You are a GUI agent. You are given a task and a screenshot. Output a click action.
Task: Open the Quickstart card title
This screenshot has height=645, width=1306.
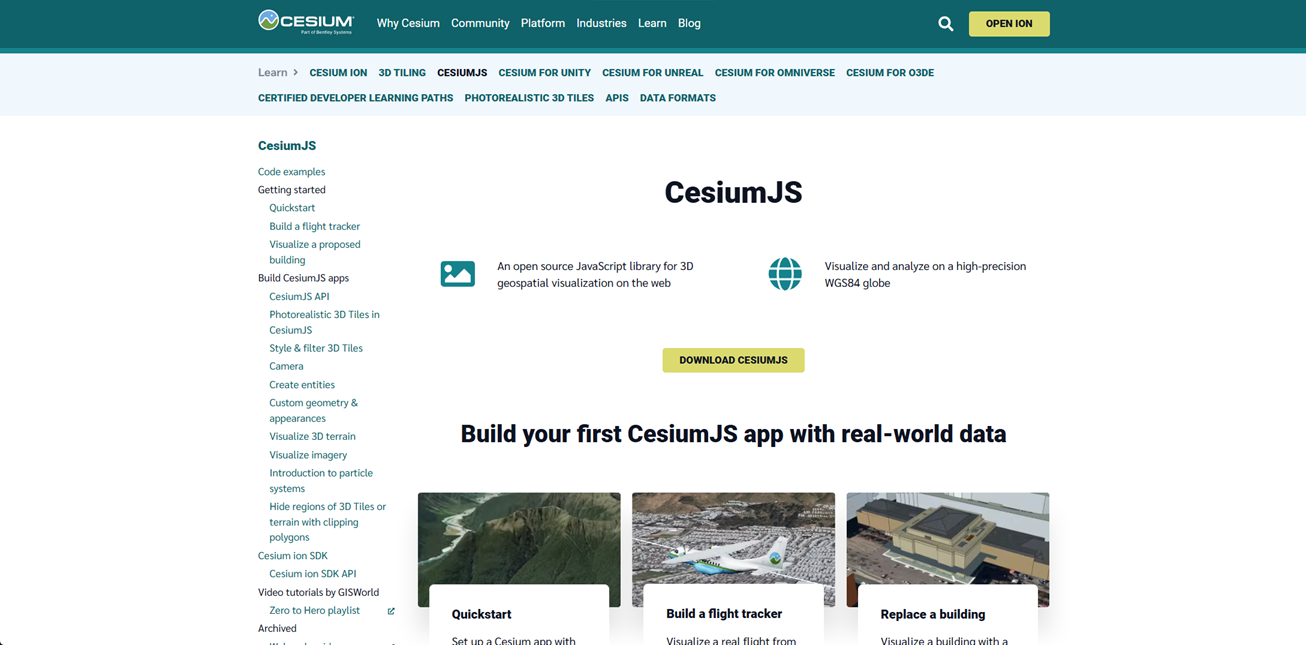481,615
